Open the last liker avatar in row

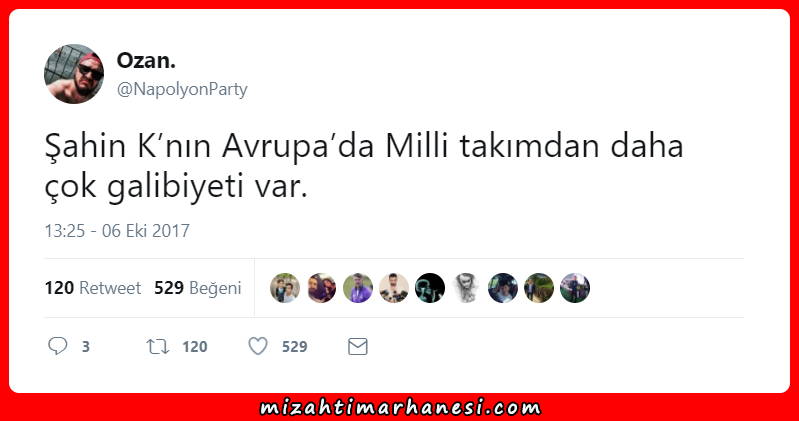pyautogui.click(x=575, y=288)
